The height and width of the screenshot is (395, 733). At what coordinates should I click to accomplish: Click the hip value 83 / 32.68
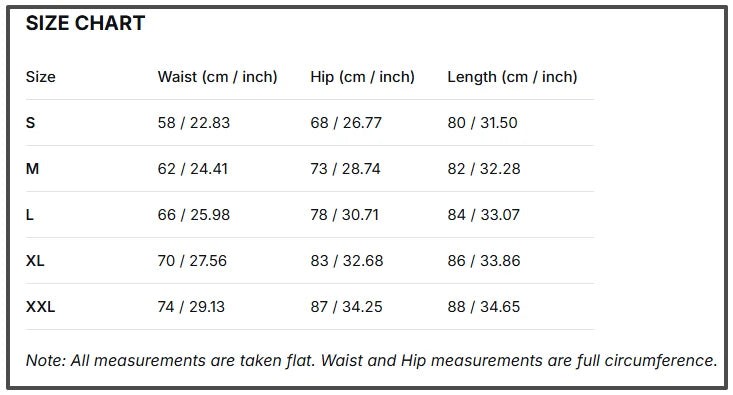pyautogui.click(x=346, y=260)
